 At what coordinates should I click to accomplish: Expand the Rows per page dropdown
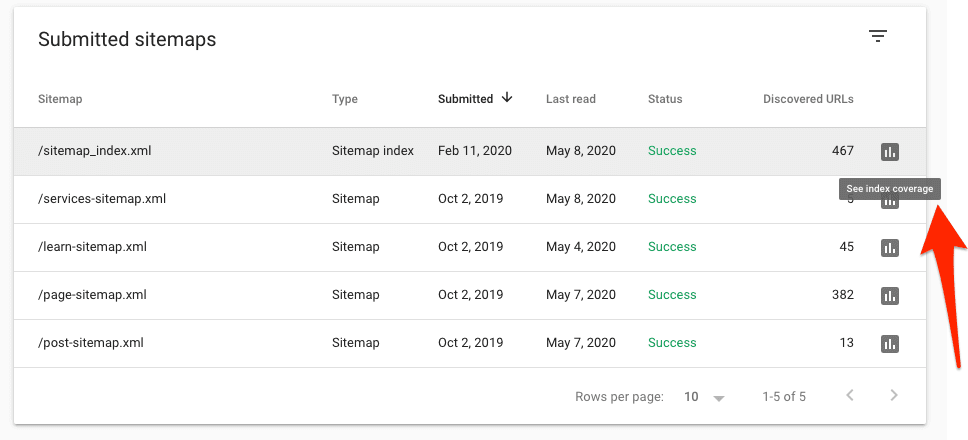[x=704, y=397]
